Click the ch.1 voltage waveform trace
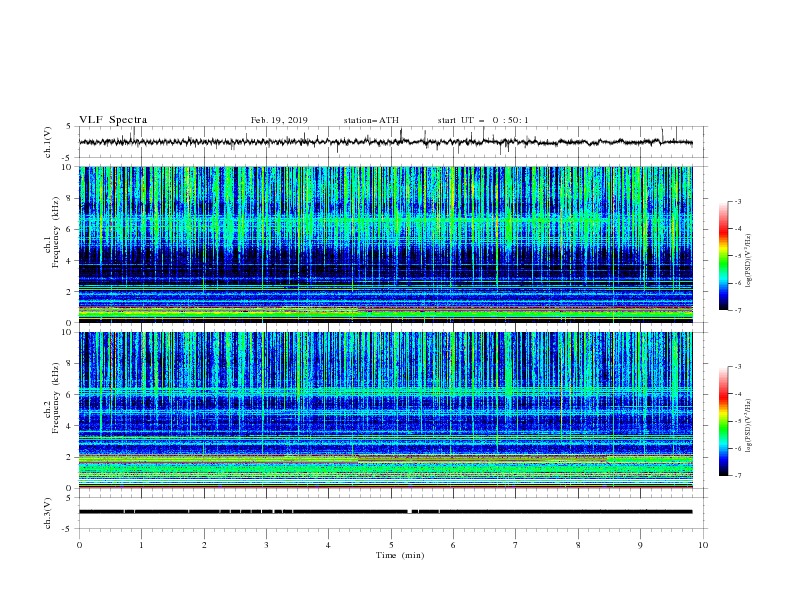Image resolution: width=792 pixels, height=612 pixels. 385,142
